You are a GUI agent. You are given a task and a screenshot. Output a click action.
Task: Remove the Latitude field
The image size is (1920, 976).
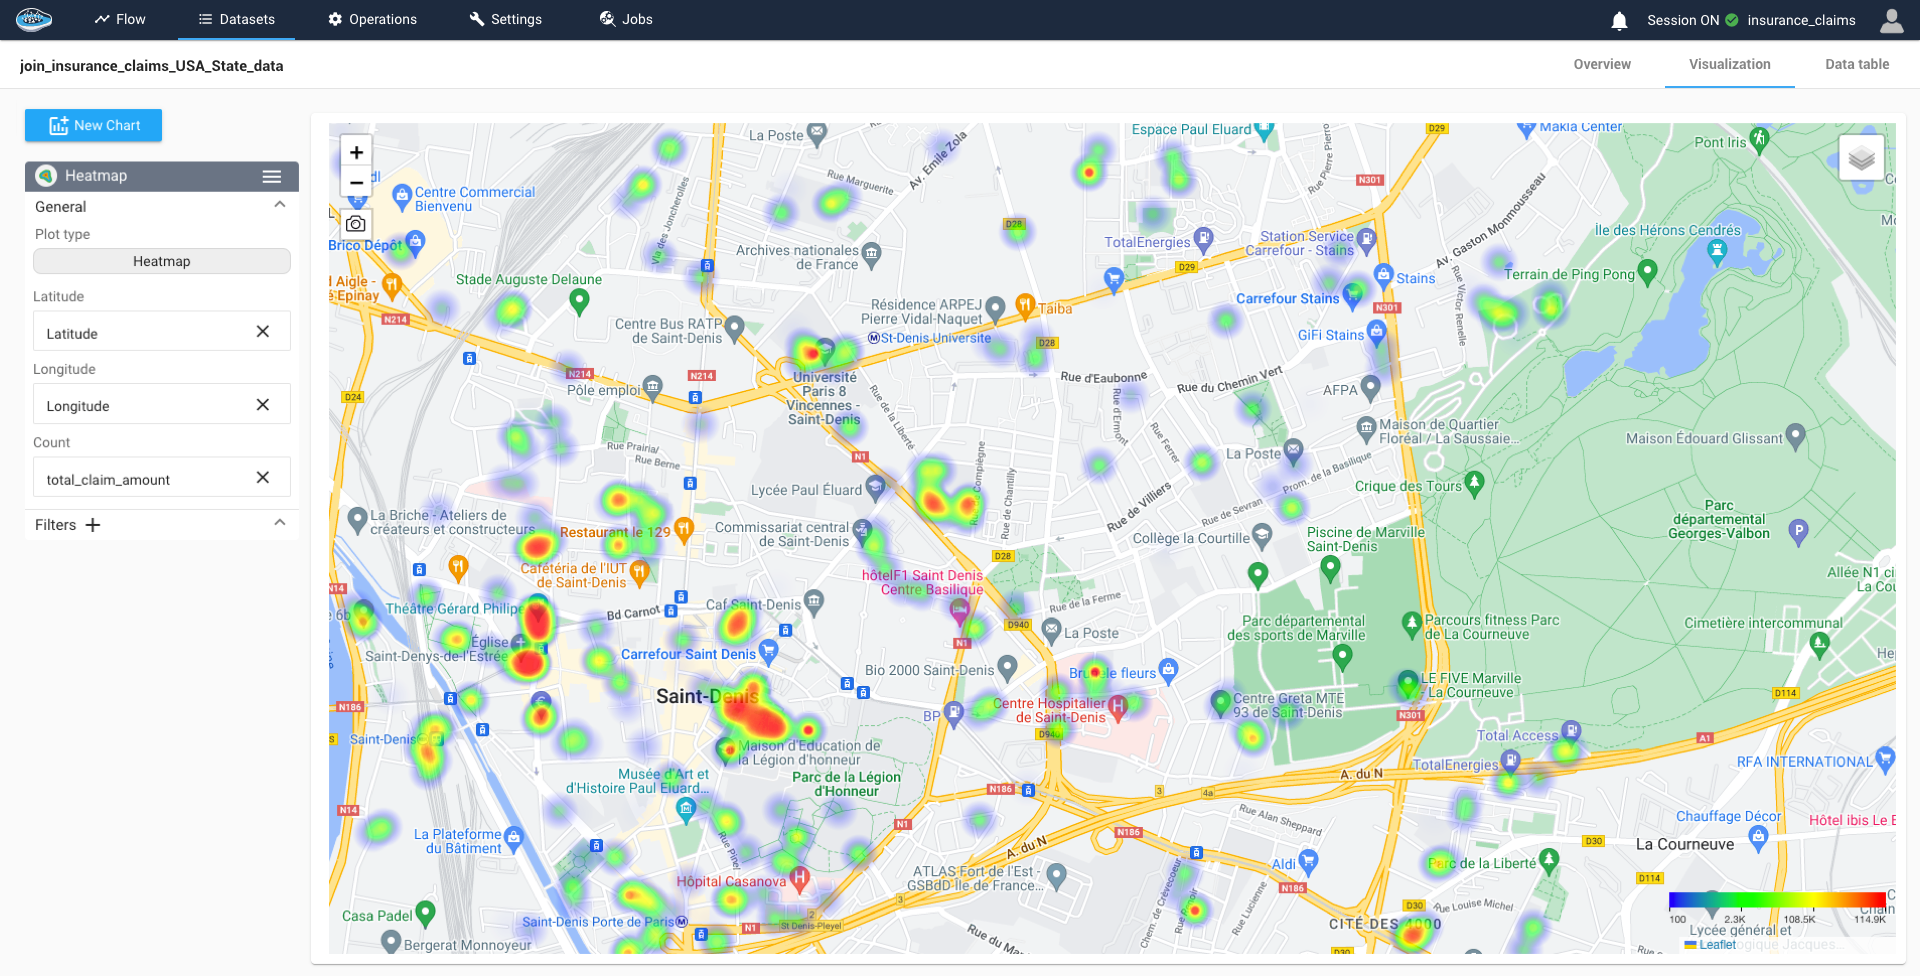263,332
